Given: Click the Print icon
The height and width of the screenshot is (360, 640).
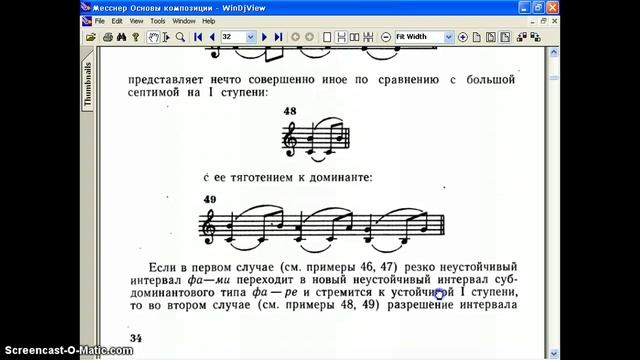Looking at the screenshot, I should 107,37.
